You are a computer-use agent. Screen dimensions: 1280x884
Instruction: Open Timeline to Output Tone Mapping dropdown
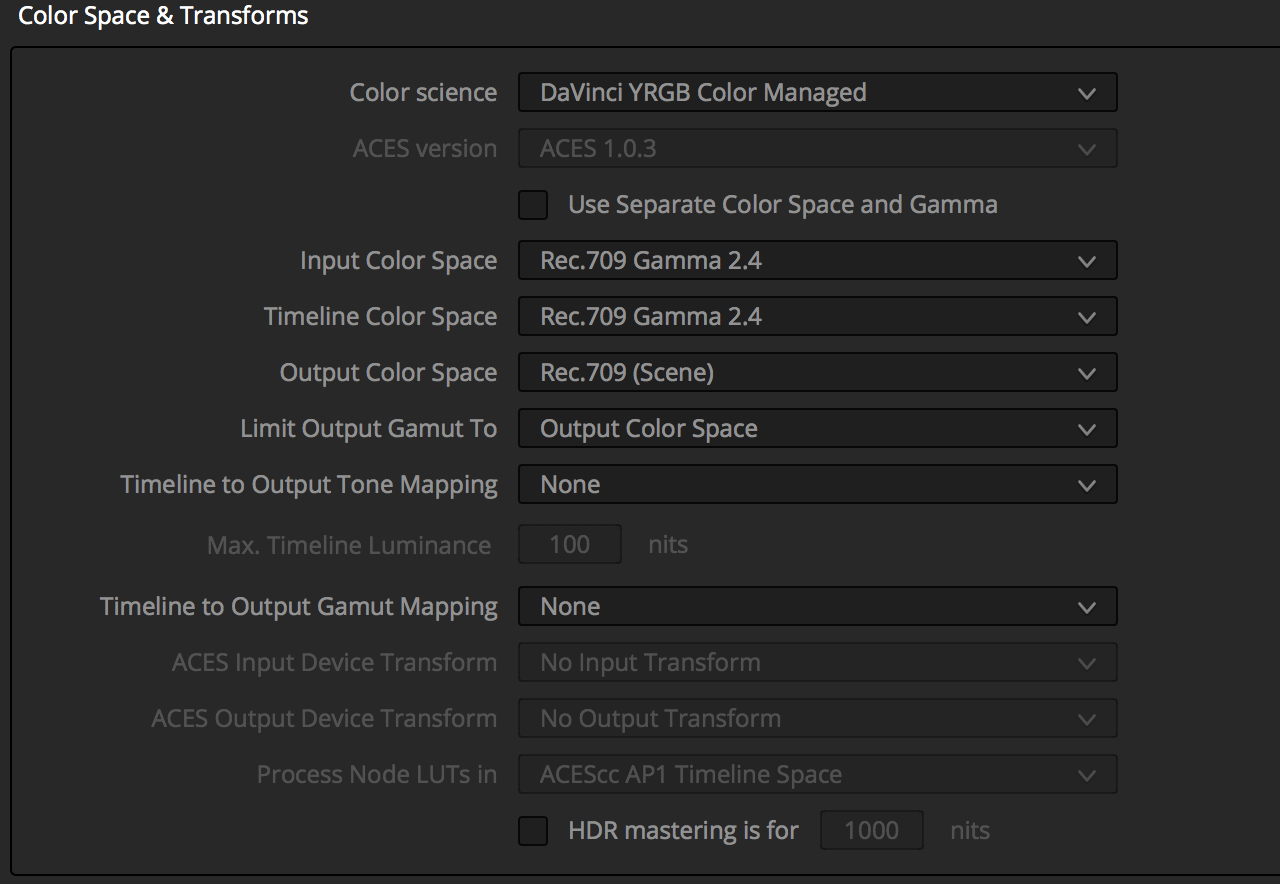click(x=817, y=484)
